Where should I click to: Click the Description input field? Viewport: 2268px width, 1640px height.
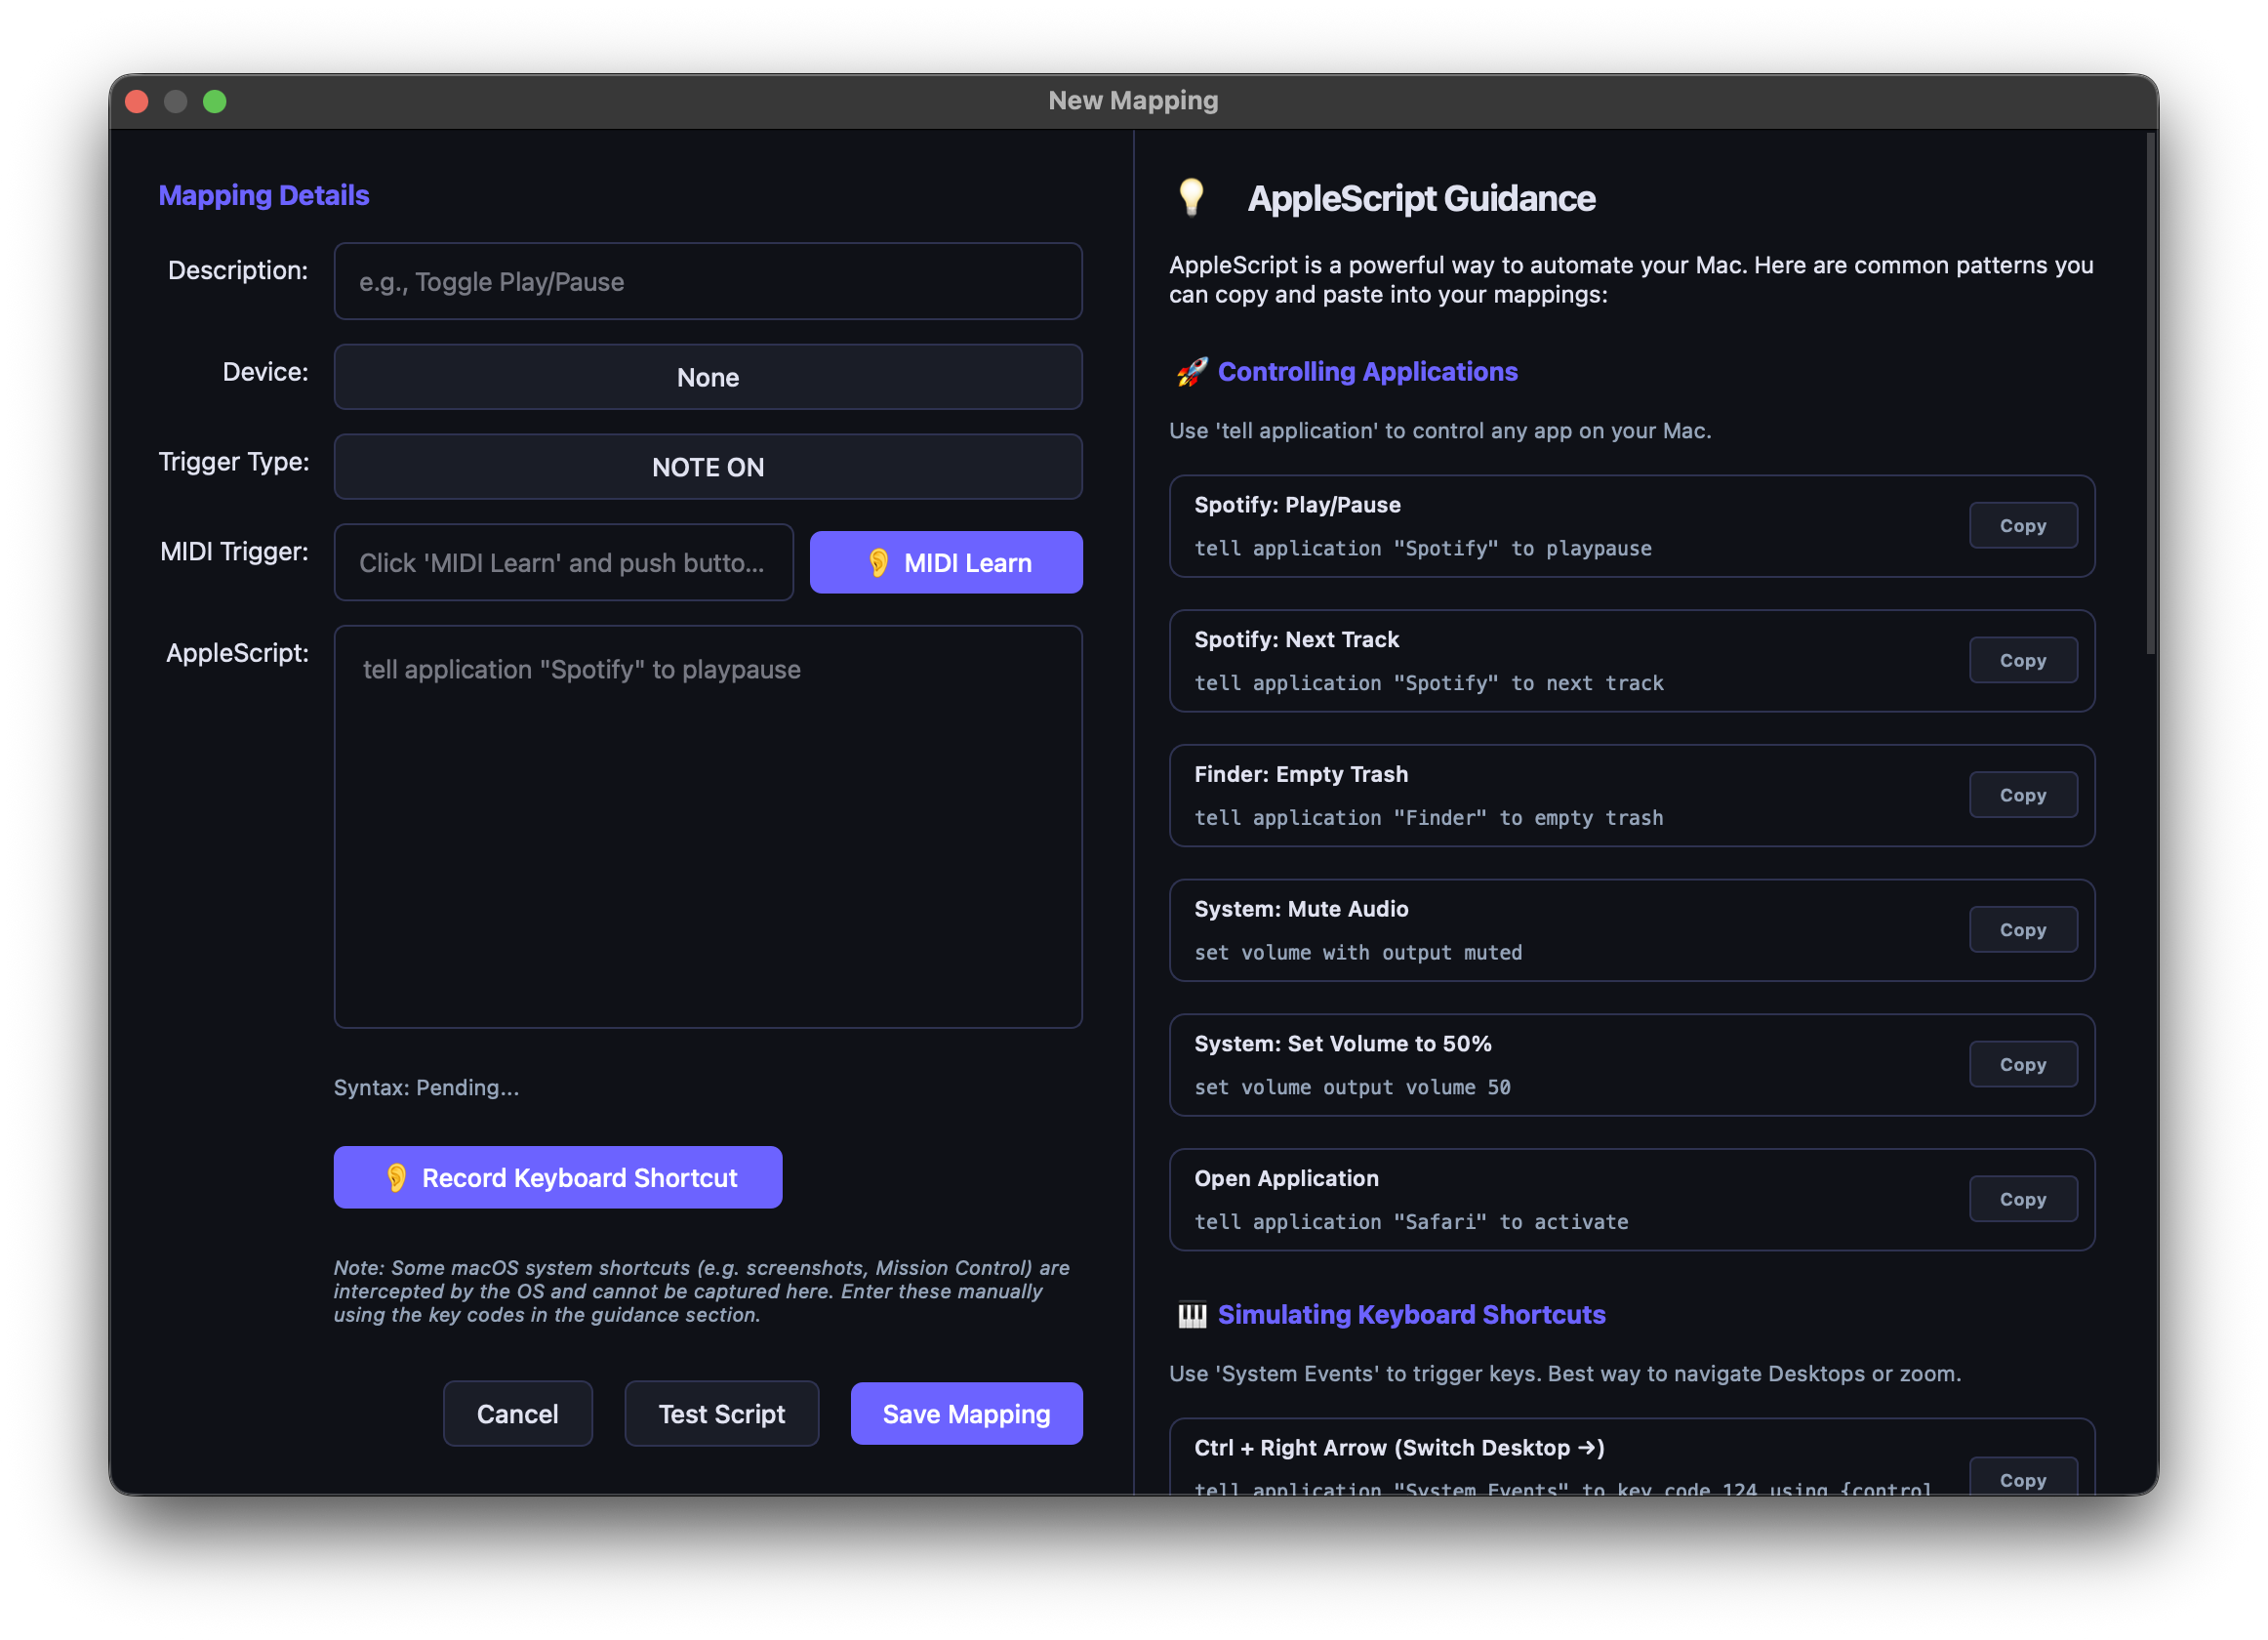(x=708, y=281)
